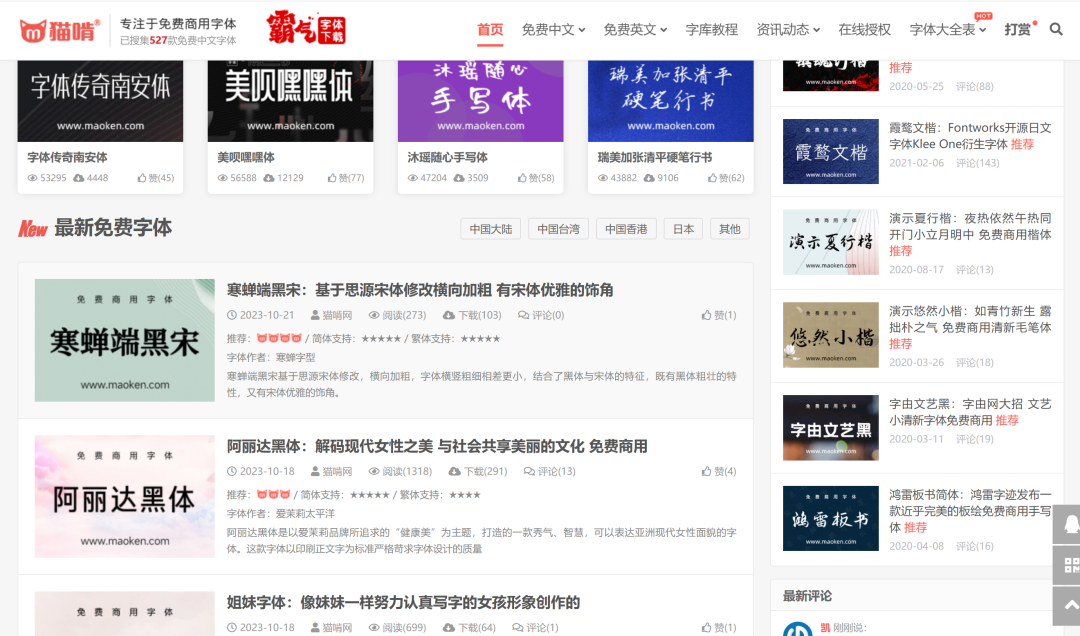Click the 霸气字体下载 banner logo
The image size is (1080, 636).
click(307, 28)
